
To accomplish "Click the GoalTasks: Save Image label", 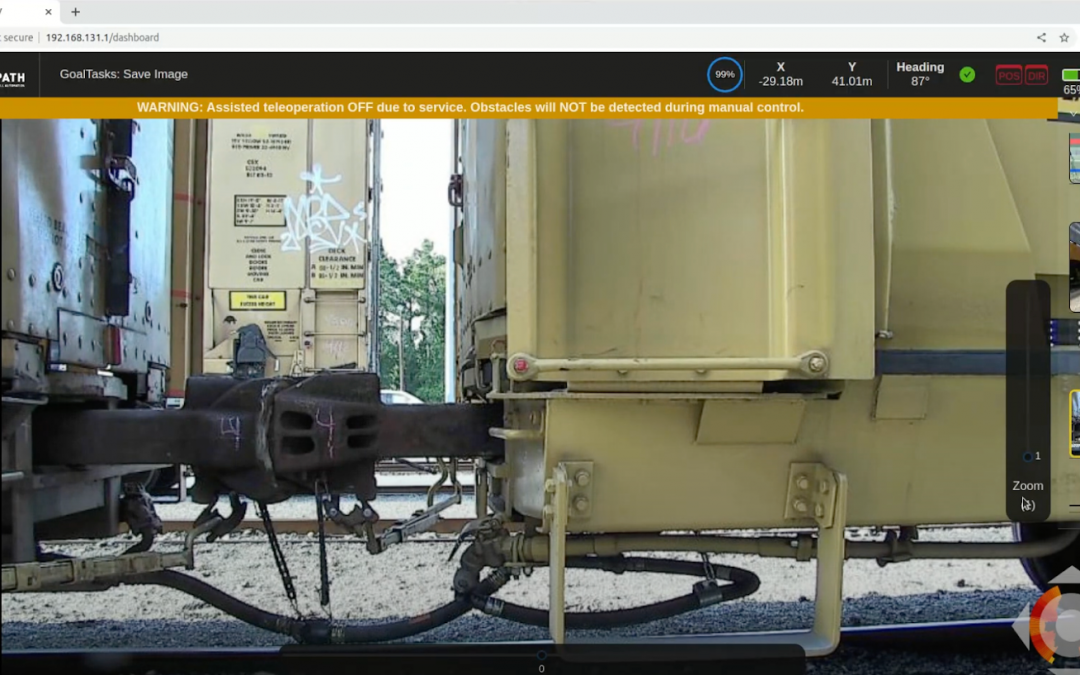I will 123,74.
